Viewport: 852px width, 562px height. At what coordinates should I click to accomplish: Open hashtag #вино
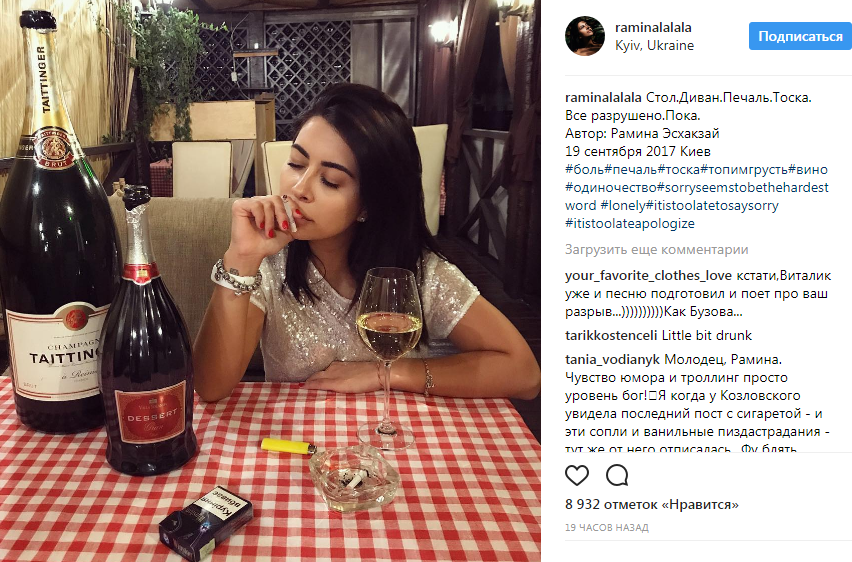click(808, 170)
